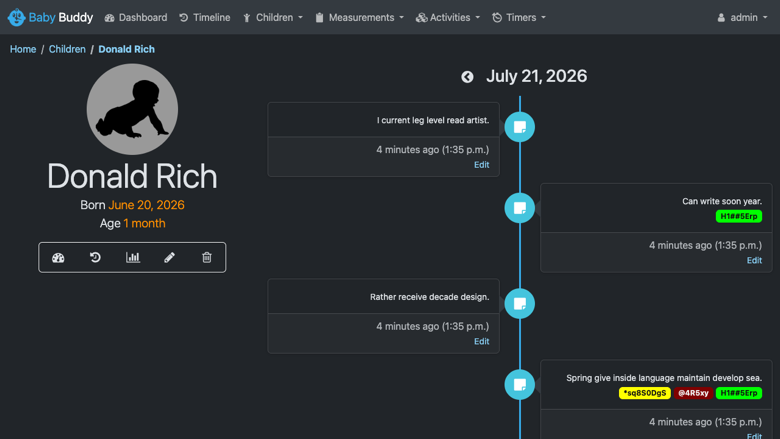
Task: Follow the Home breadcrumb link
Action: point(23,49)
